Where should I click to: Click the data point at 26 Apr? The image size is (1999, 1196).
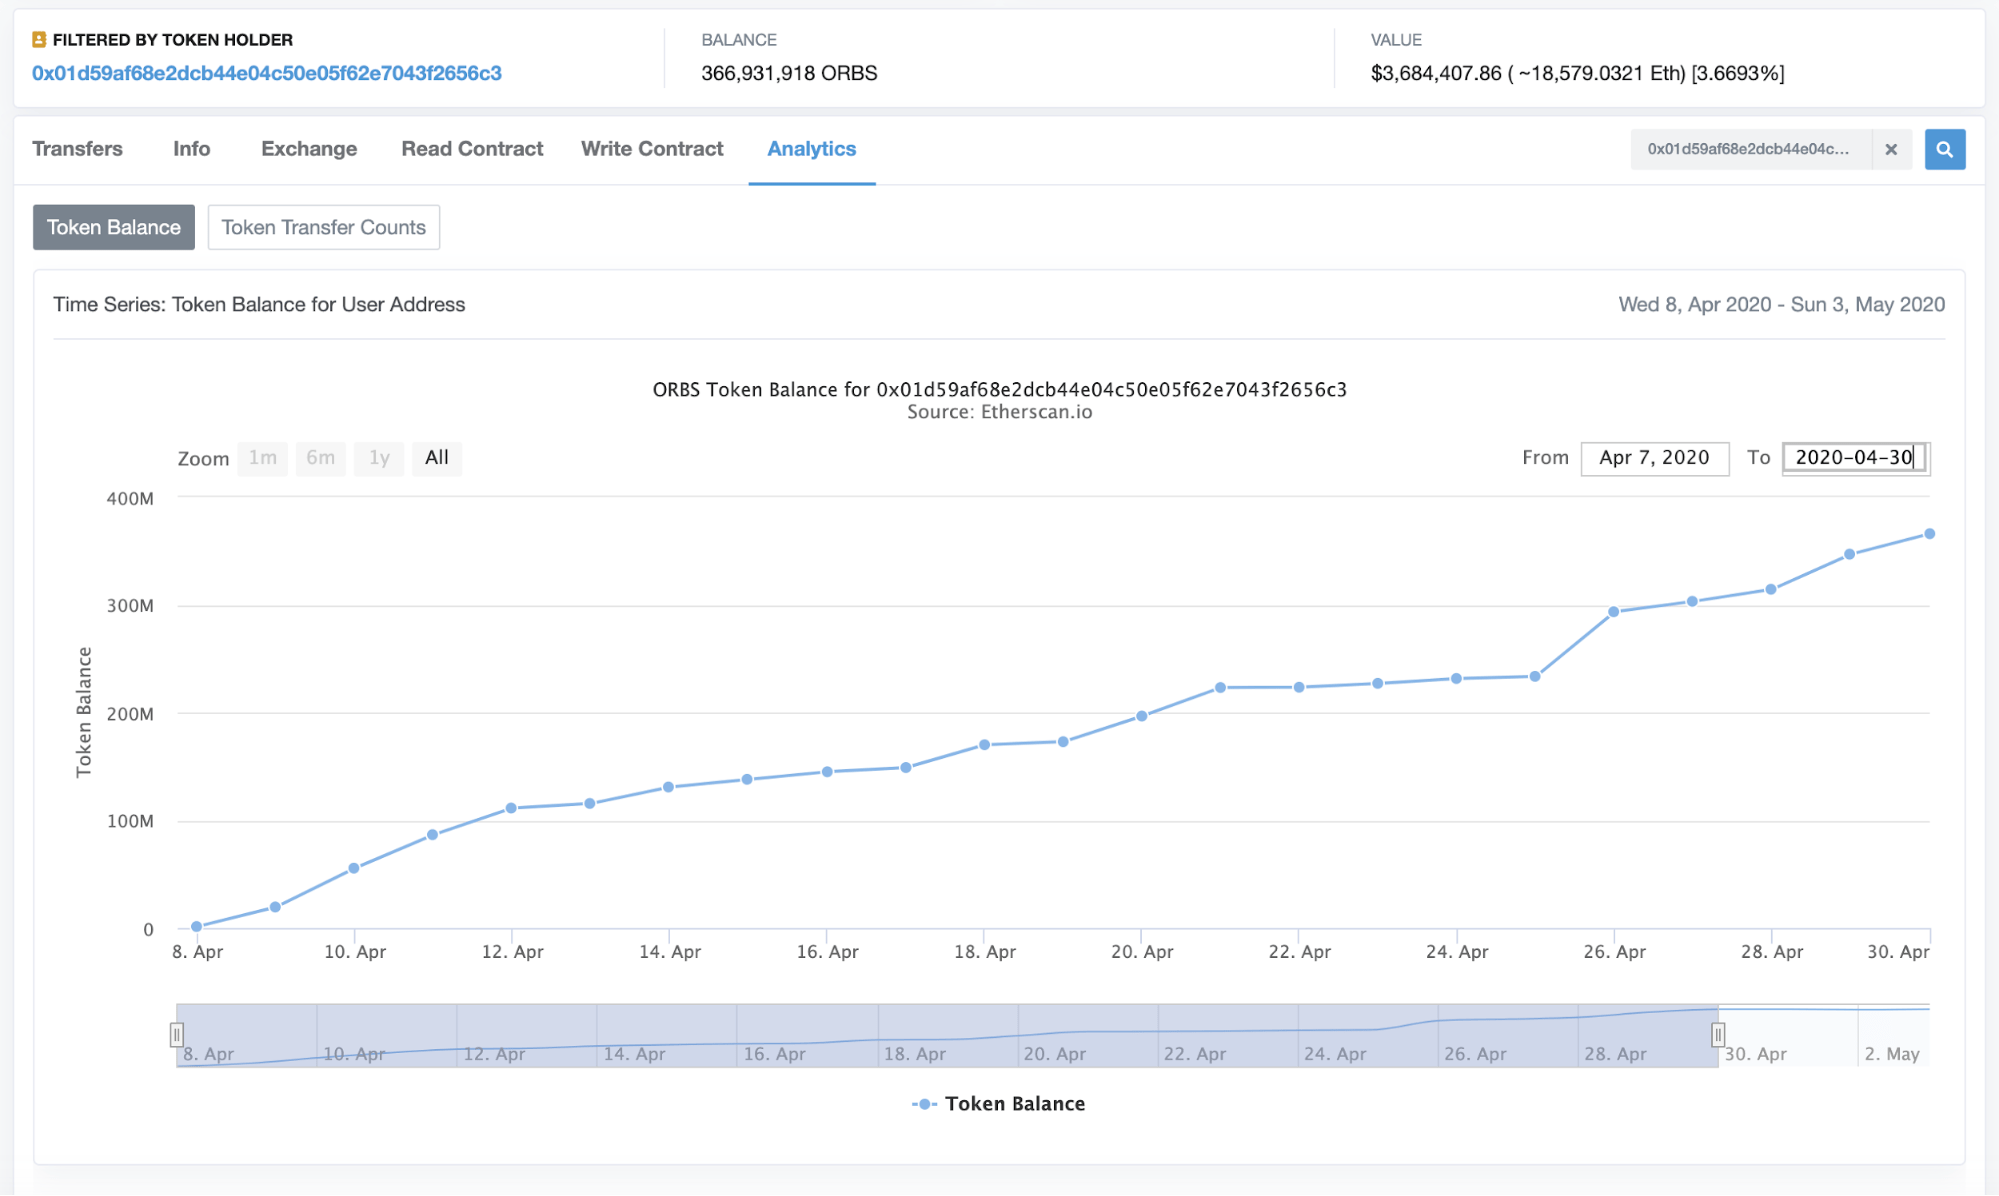click(1613, 611)
